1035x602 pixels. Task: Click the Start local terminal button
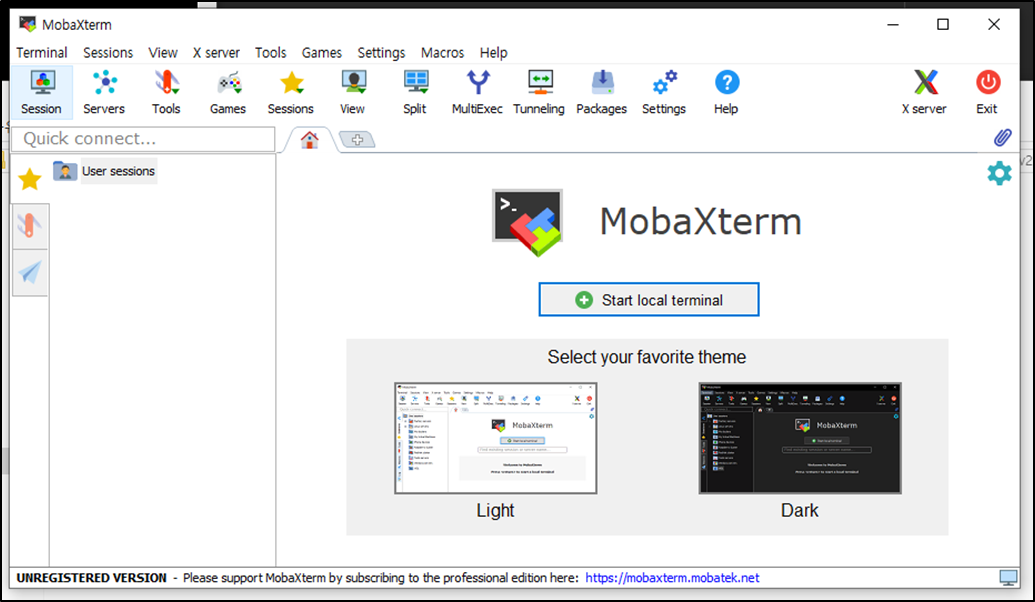pyautogui.click(x=649, y=300)
